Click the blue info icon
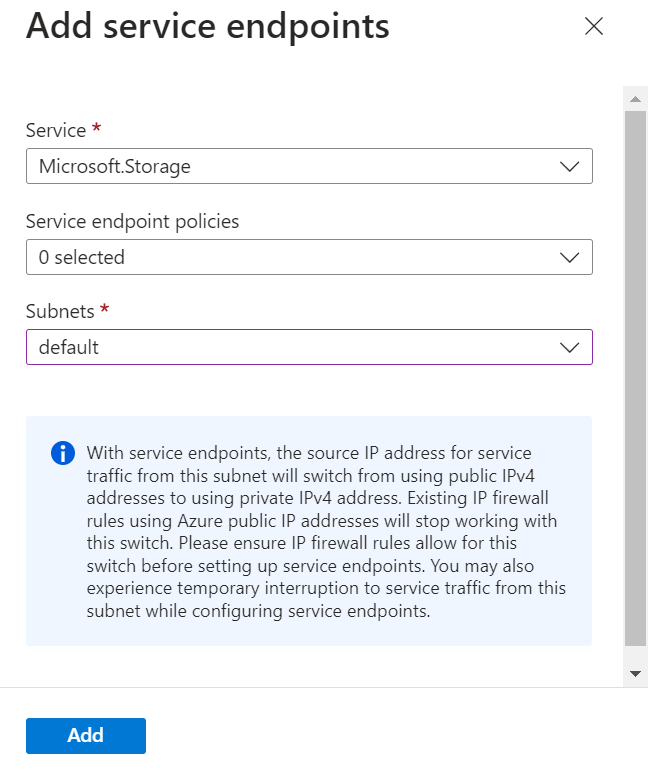Viewport: 650px width, 777px height. pos(62,454)
